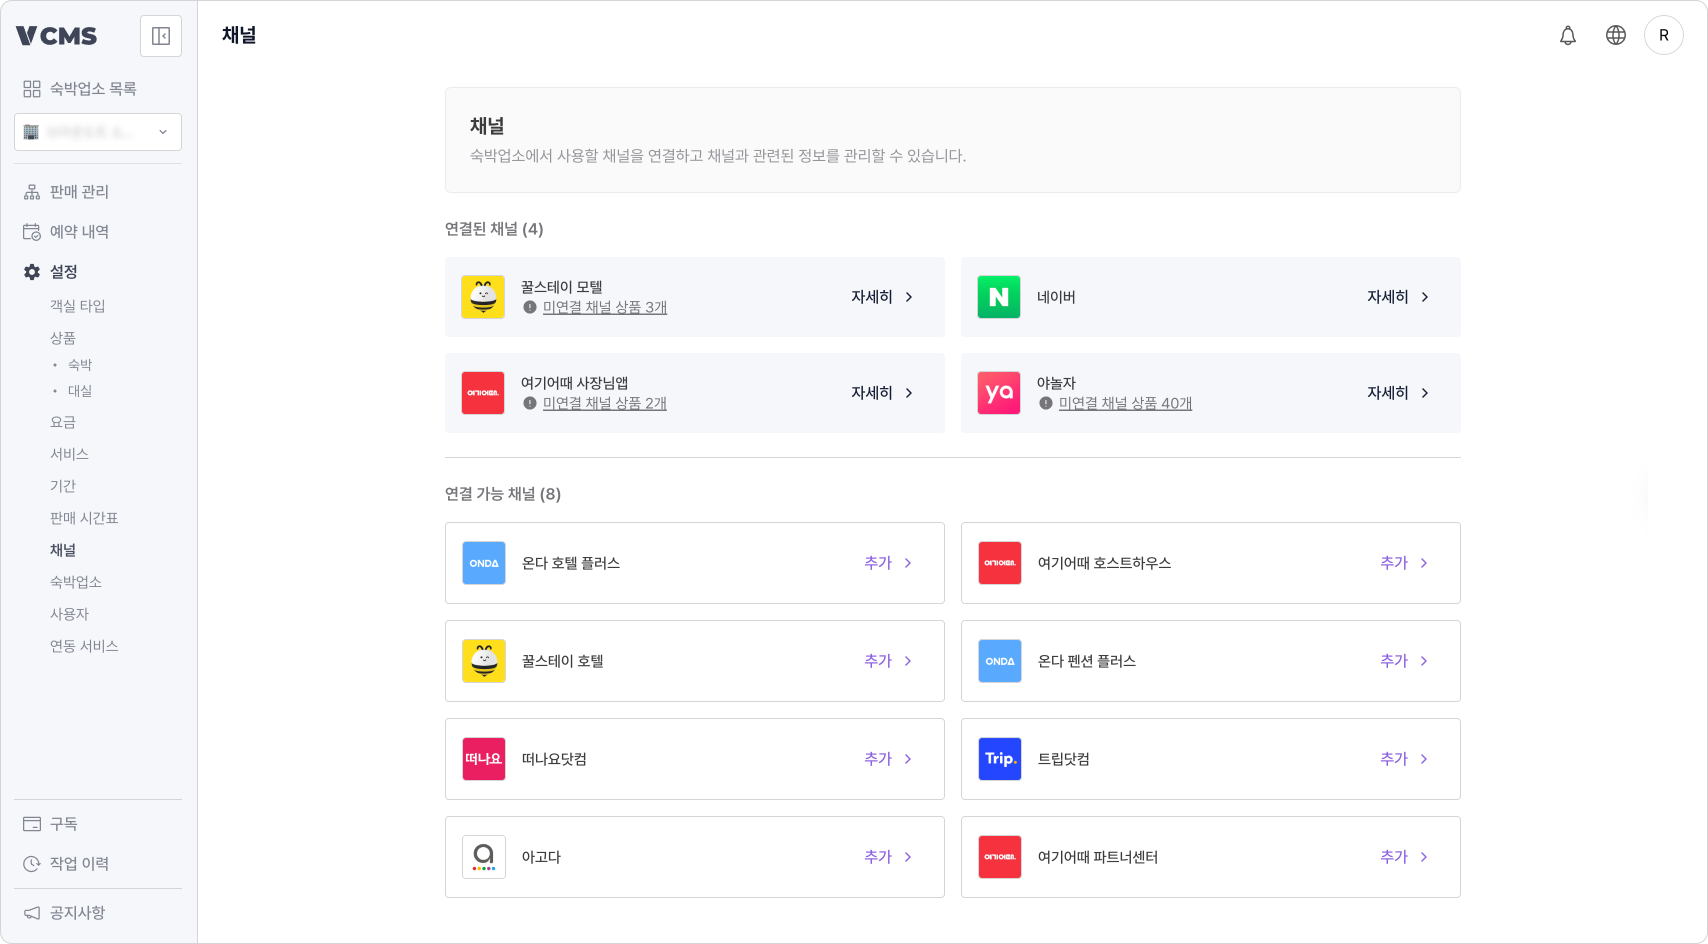Screen dimensions: 1708x944
Task: Select 요금 under the 설정 menu
Action: point(63,422)
